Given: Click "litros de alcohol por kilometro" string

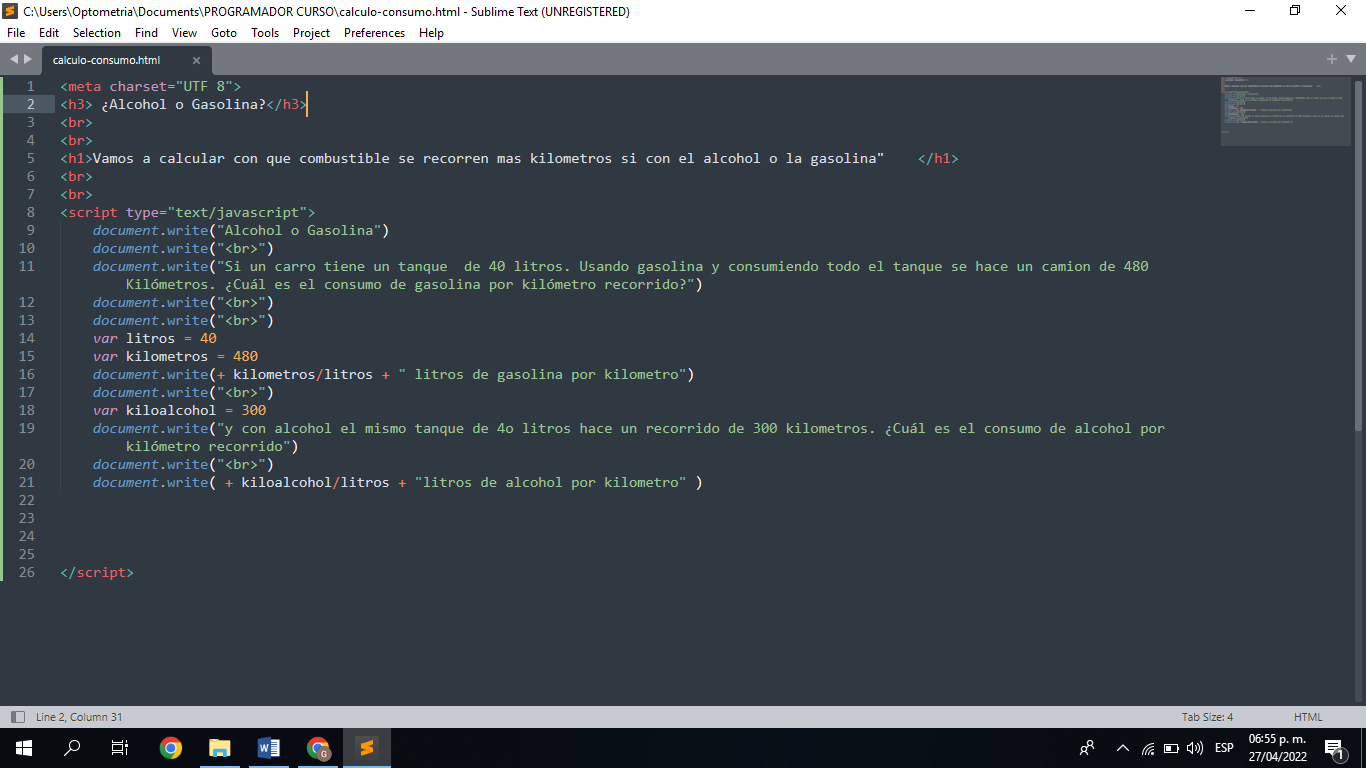Looking at the screenshot, I should [x=550, y=482].
